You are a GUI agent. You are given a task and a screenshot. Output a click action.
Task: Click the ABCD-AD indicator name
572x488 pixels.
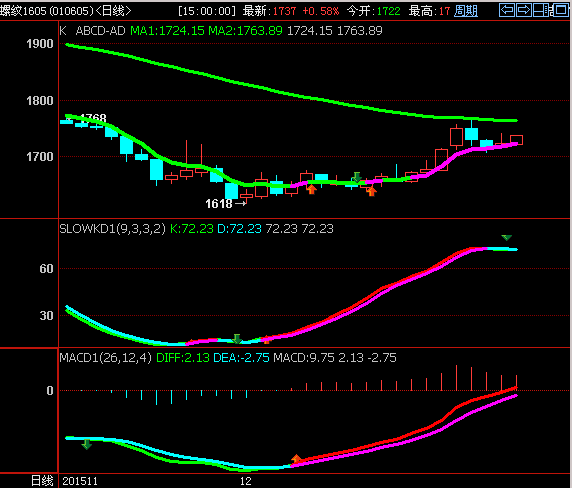coord(100,31)
